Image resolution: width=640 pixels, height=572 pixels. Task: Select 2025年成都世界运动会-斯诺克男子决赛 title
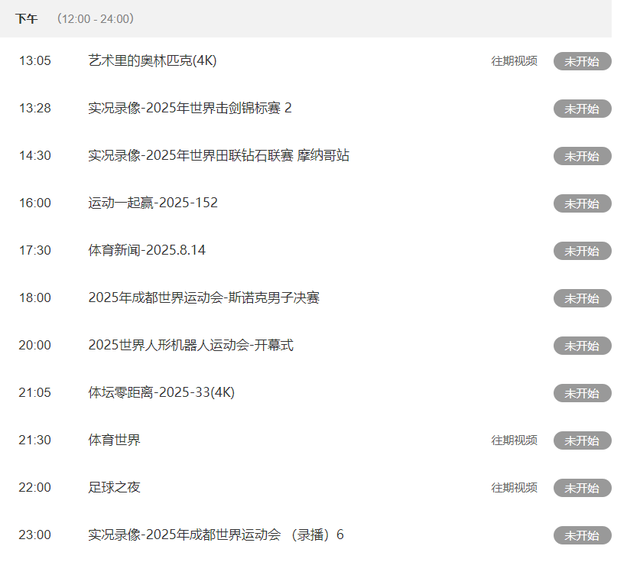click(x=204, y=298)
